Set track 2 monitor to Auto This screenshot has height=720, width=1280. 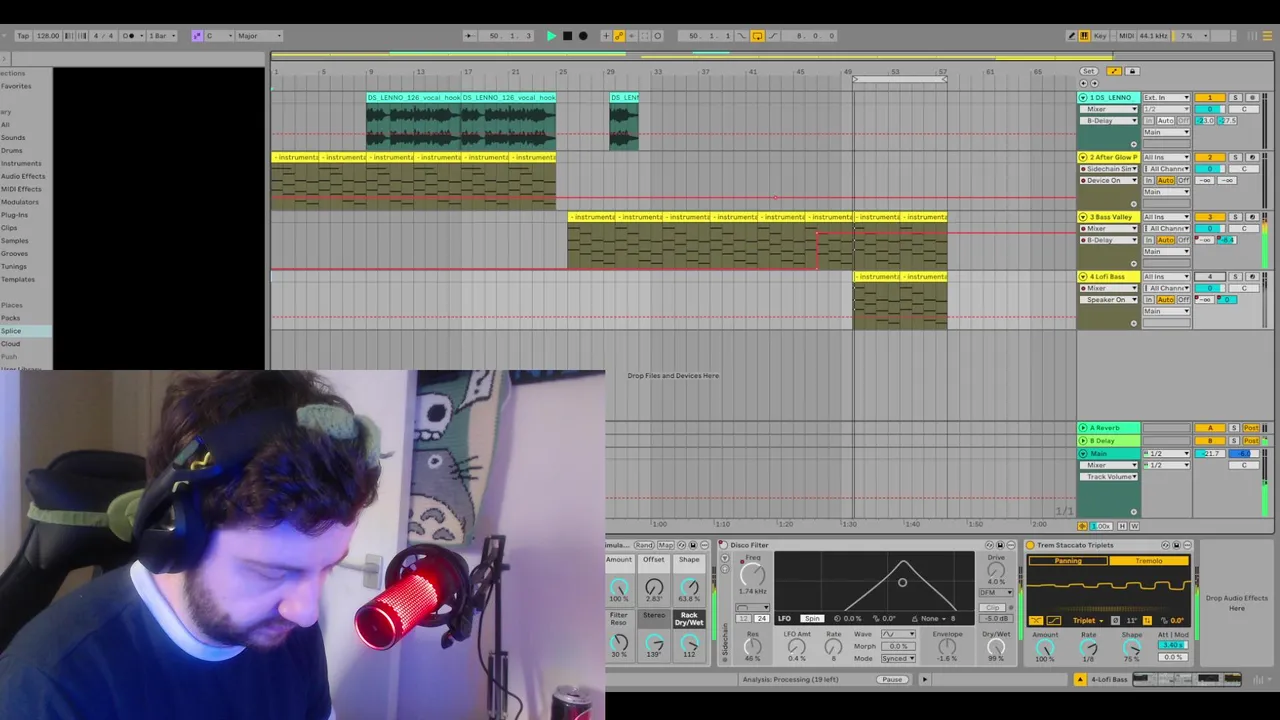tap(1166, 181)
